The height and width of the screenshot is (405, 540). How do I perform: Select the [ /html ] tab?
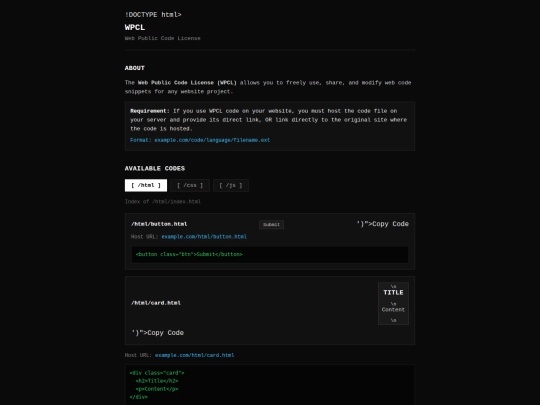coord(146,185)
